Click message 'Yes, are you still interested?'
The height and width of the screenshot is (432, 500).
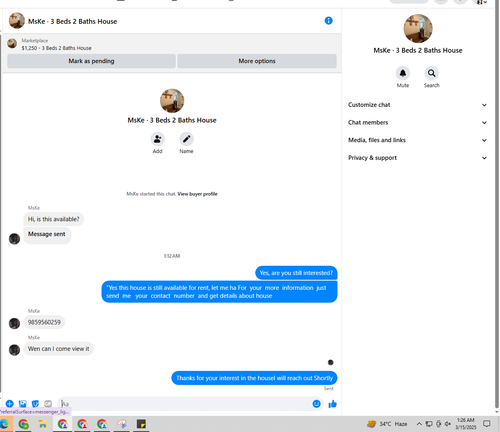coord(296,273)
